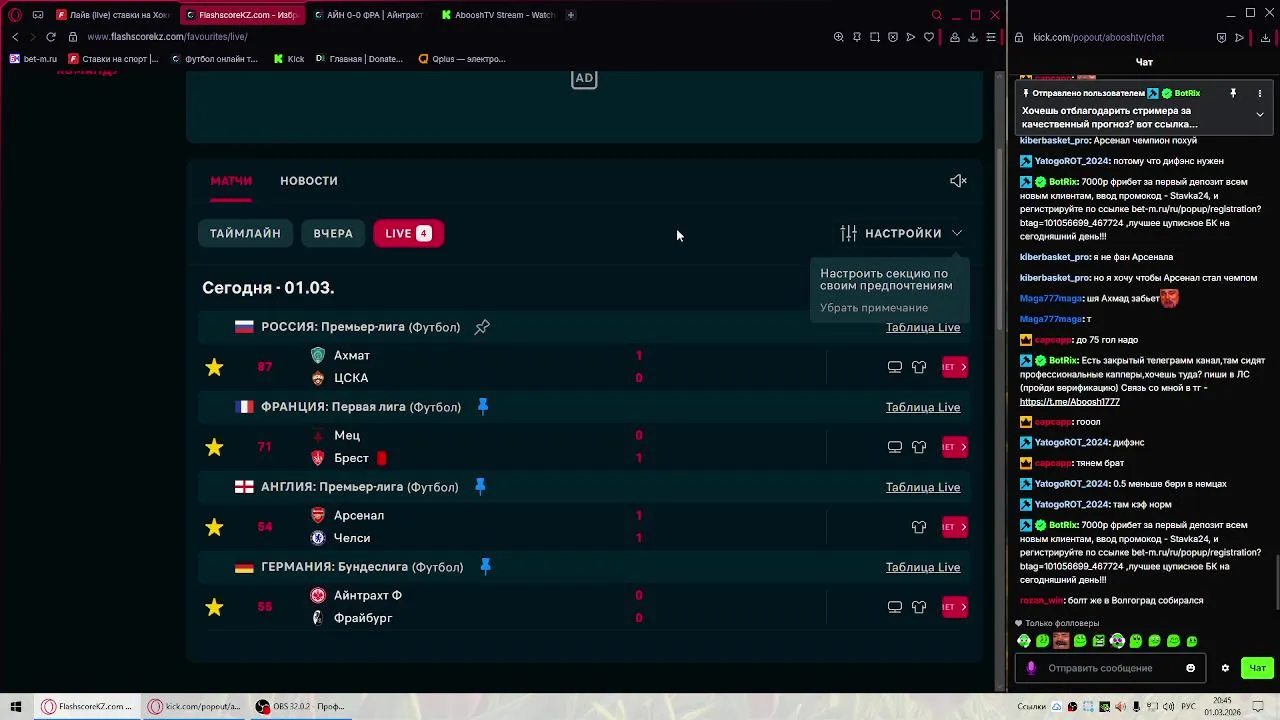Remove Ахмат–ЦСКА match from favourites
The image size is (1280, 720).
point(214,367)
